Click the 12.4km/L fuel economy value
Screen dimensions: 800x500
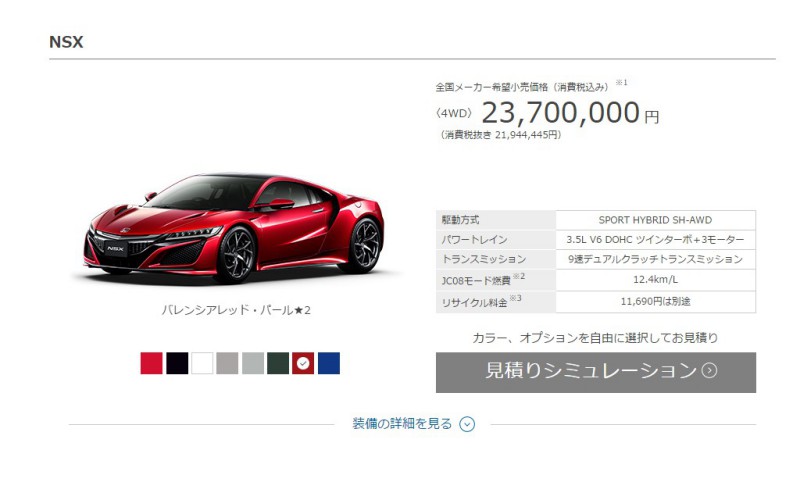click(x=655, y=280)
